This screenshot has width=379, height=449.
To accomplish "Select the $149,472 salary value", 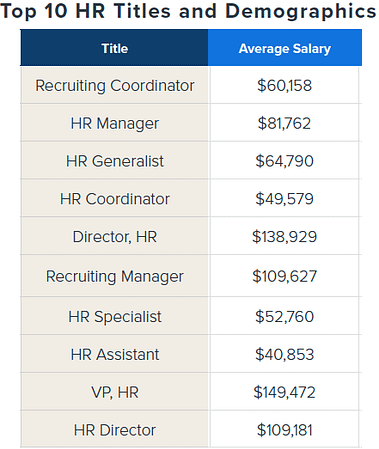I will pyautogui.click(x=284, y=392).
